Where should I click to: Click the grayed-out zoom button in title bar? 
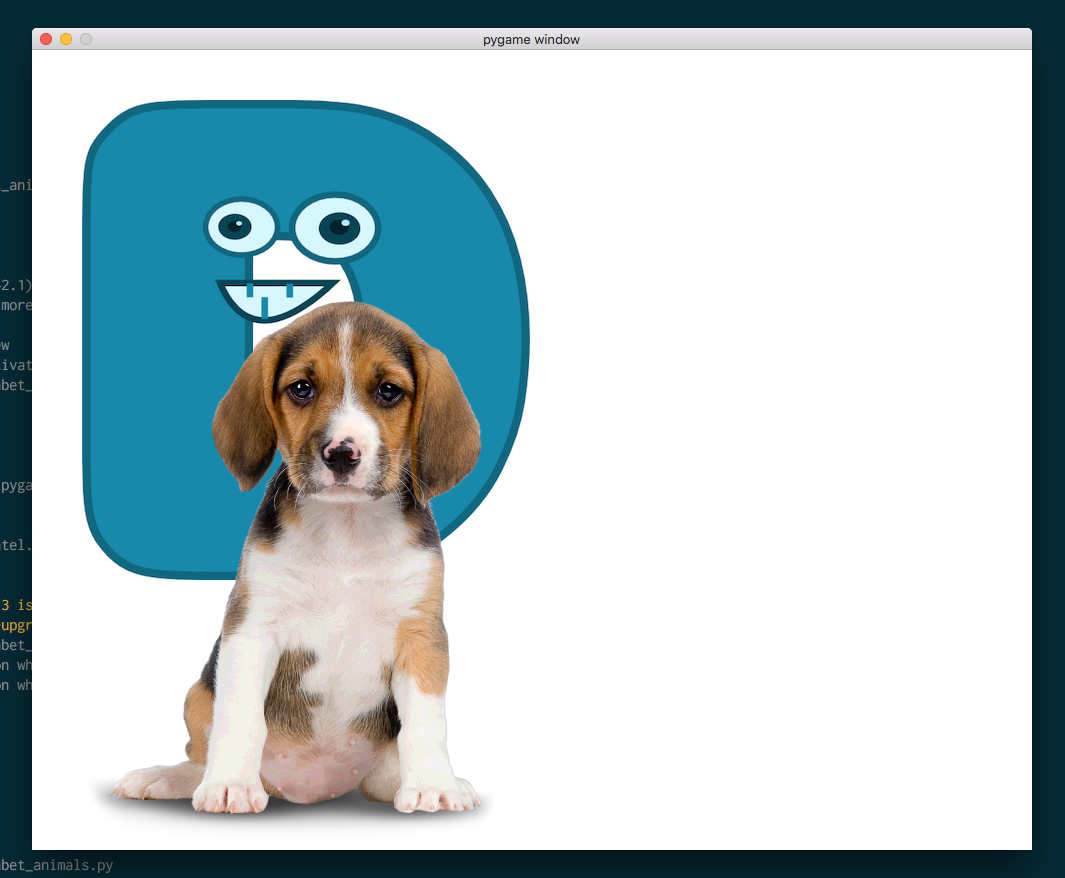(86, 39)
